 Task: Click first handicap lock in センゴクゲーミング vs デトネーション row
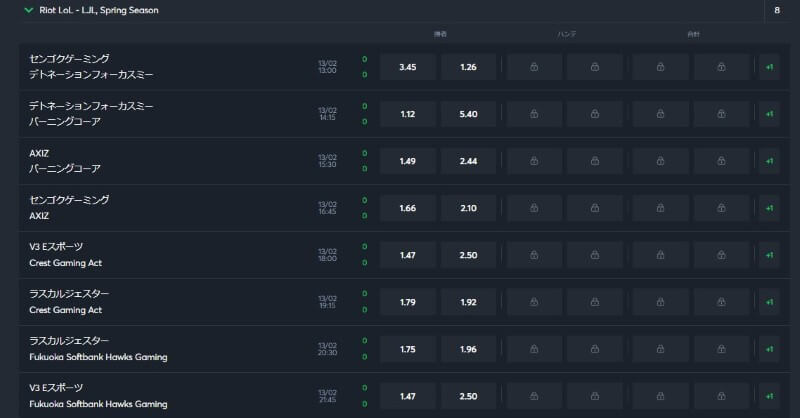coord(535,67)
